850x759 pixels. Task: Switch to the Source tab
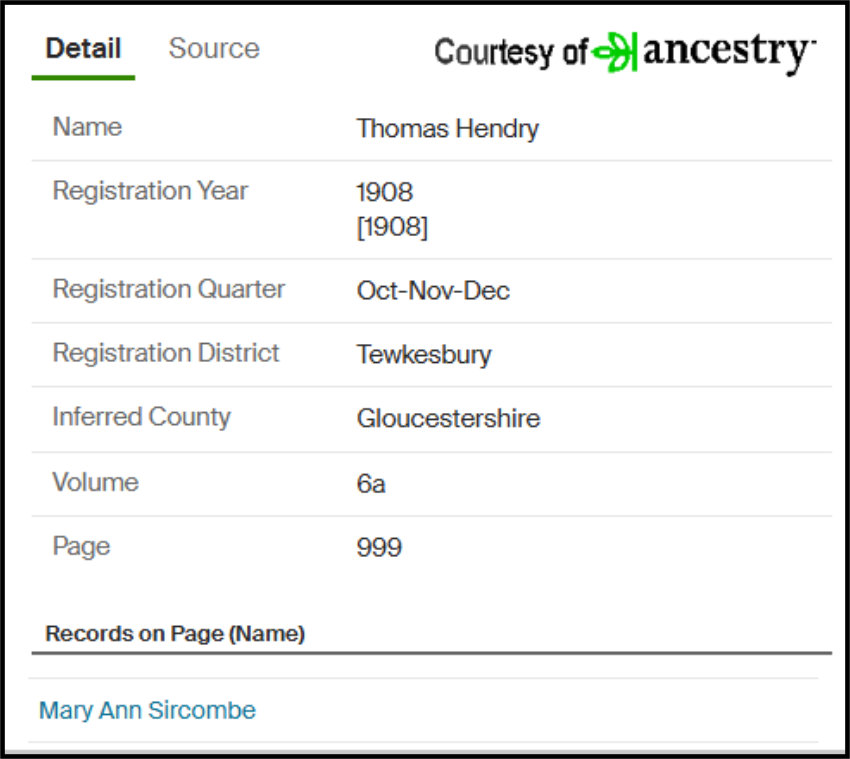coord(214,48)
